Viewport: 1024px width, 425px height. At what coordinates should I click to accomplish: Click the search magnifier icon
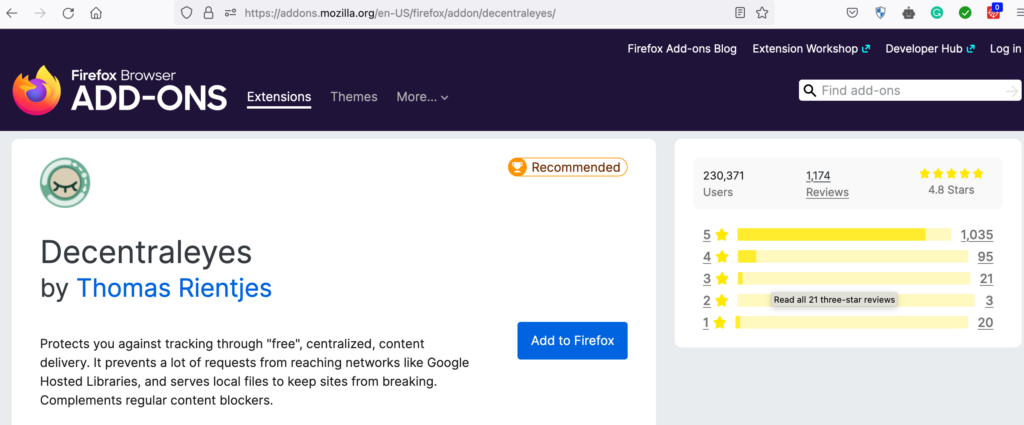tap(810, 91)
